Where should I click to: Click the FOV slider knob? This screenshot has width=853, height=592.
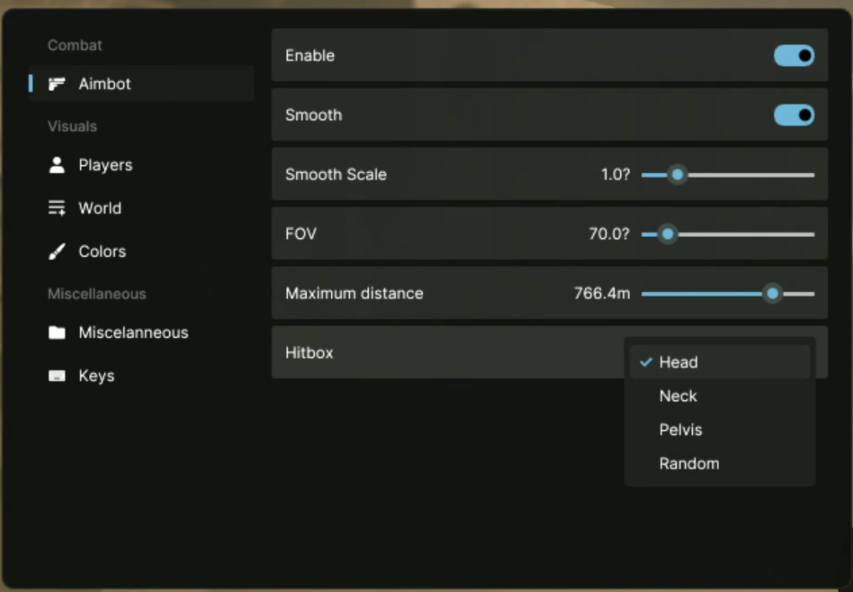668,235
